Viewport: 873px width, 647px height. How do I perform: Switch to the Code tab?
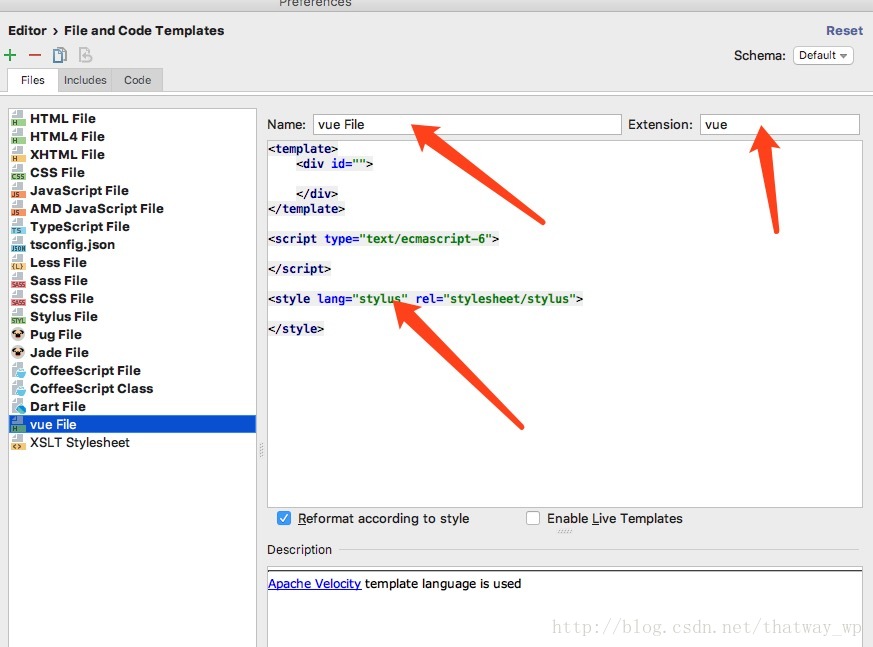138,80
